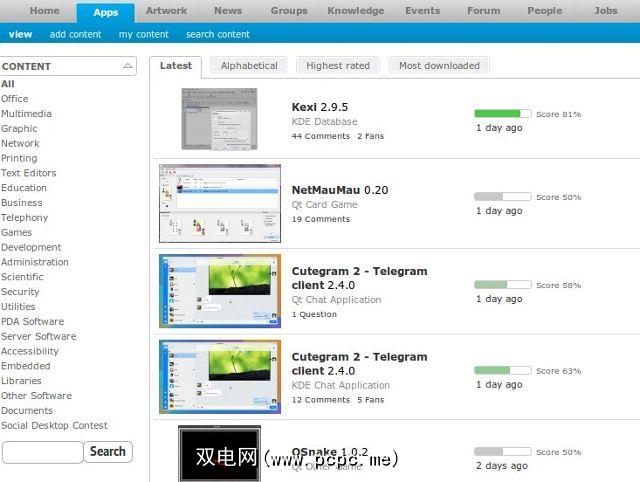Filter by the Network category
The image size is (640, 482).
[x=20, y=143]
